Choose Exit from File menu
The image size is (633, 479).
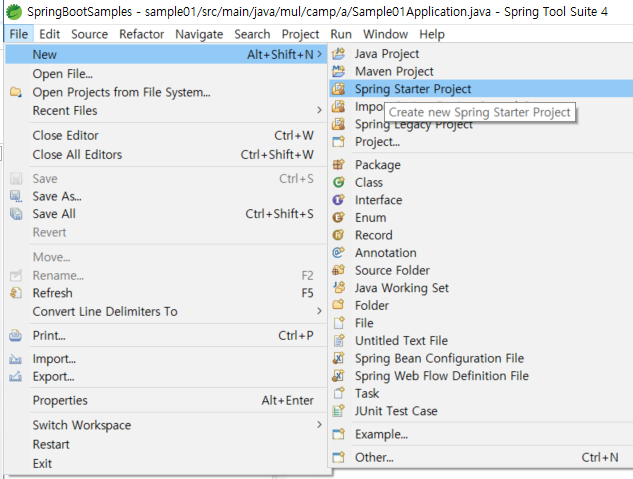[166, 464]
